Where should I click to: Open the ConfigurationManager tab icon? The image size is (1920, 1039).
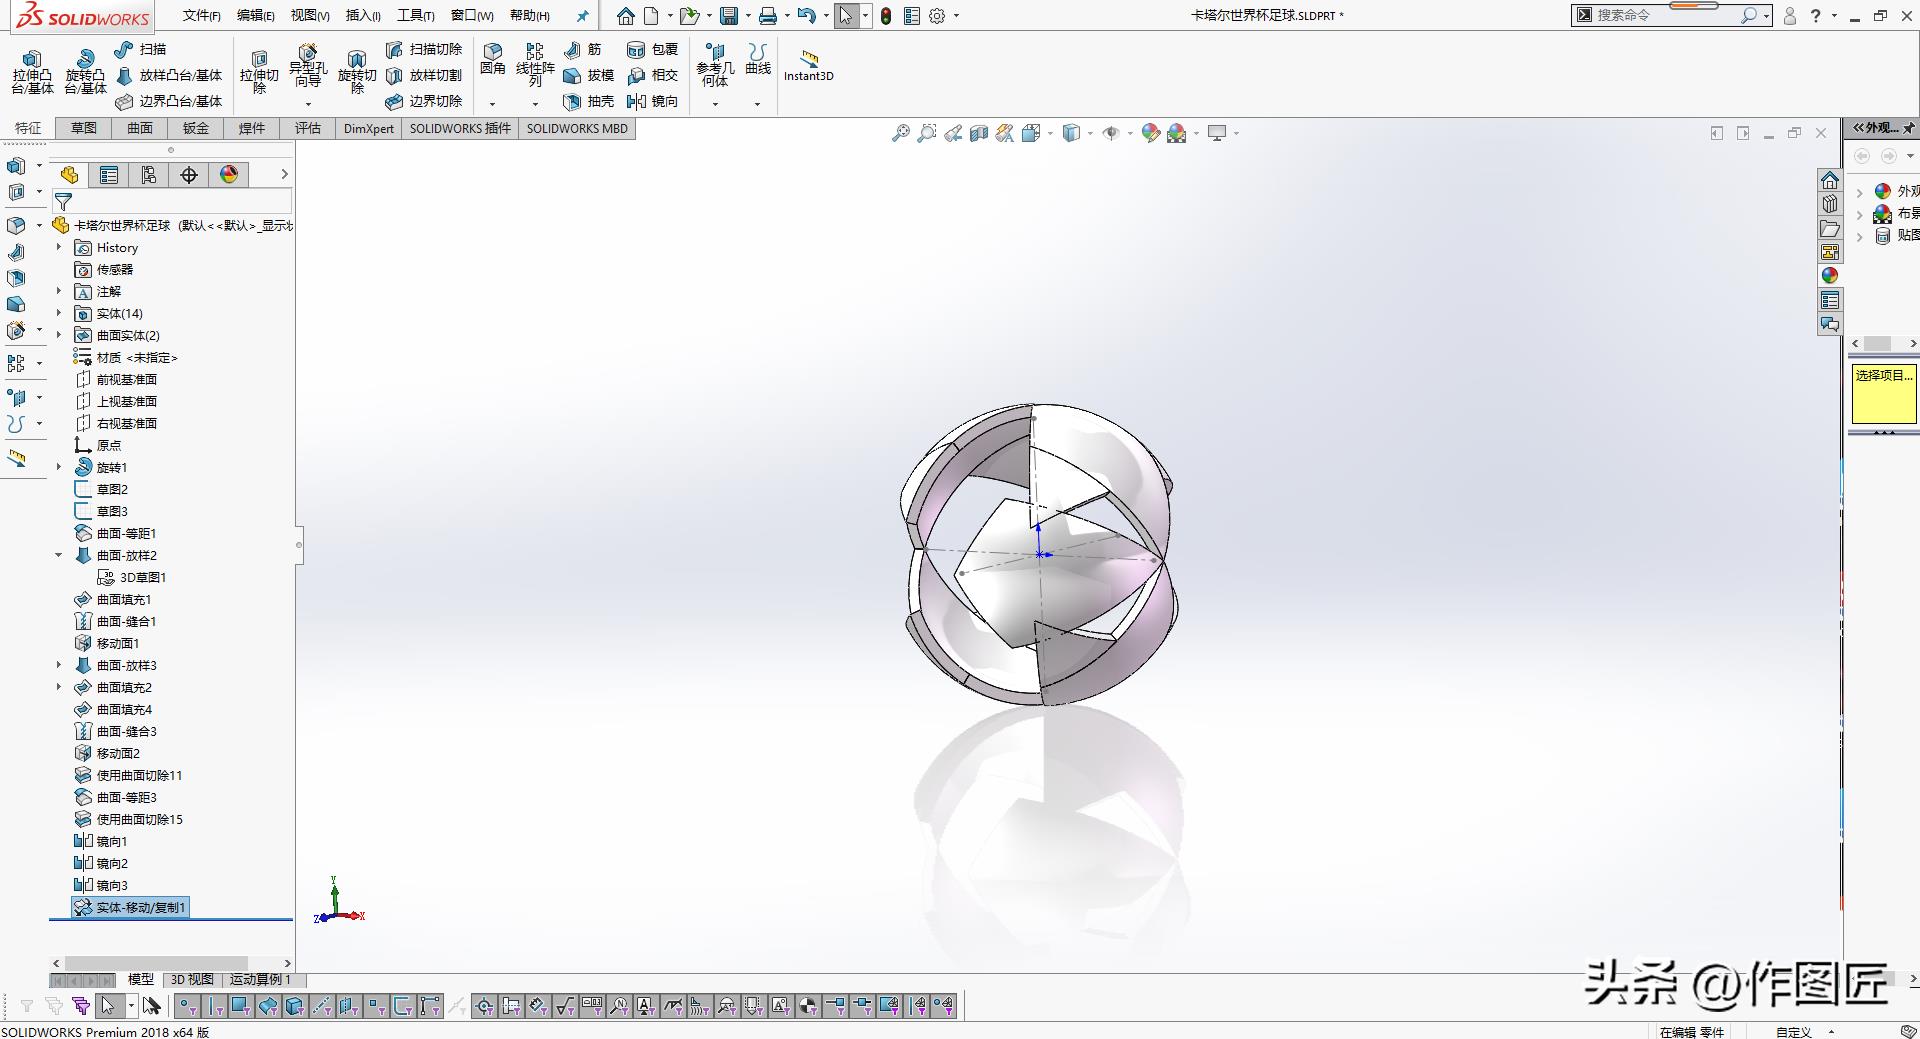[x=149, y=175]
